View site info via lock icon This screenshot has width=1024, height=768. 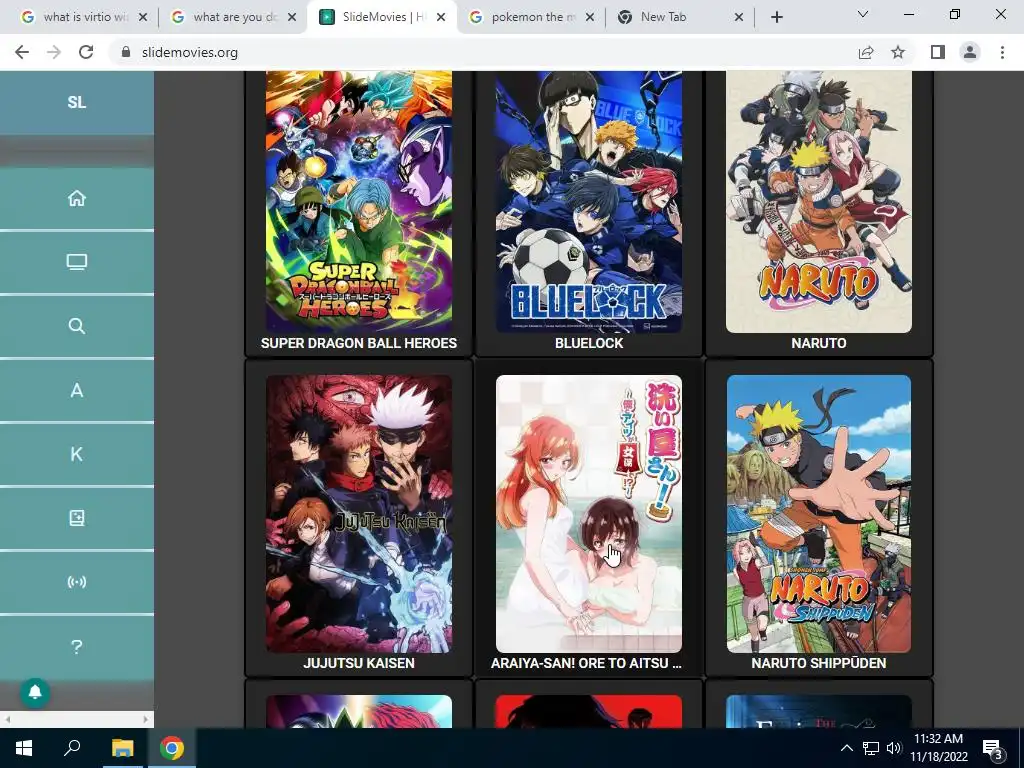[126, 52]
